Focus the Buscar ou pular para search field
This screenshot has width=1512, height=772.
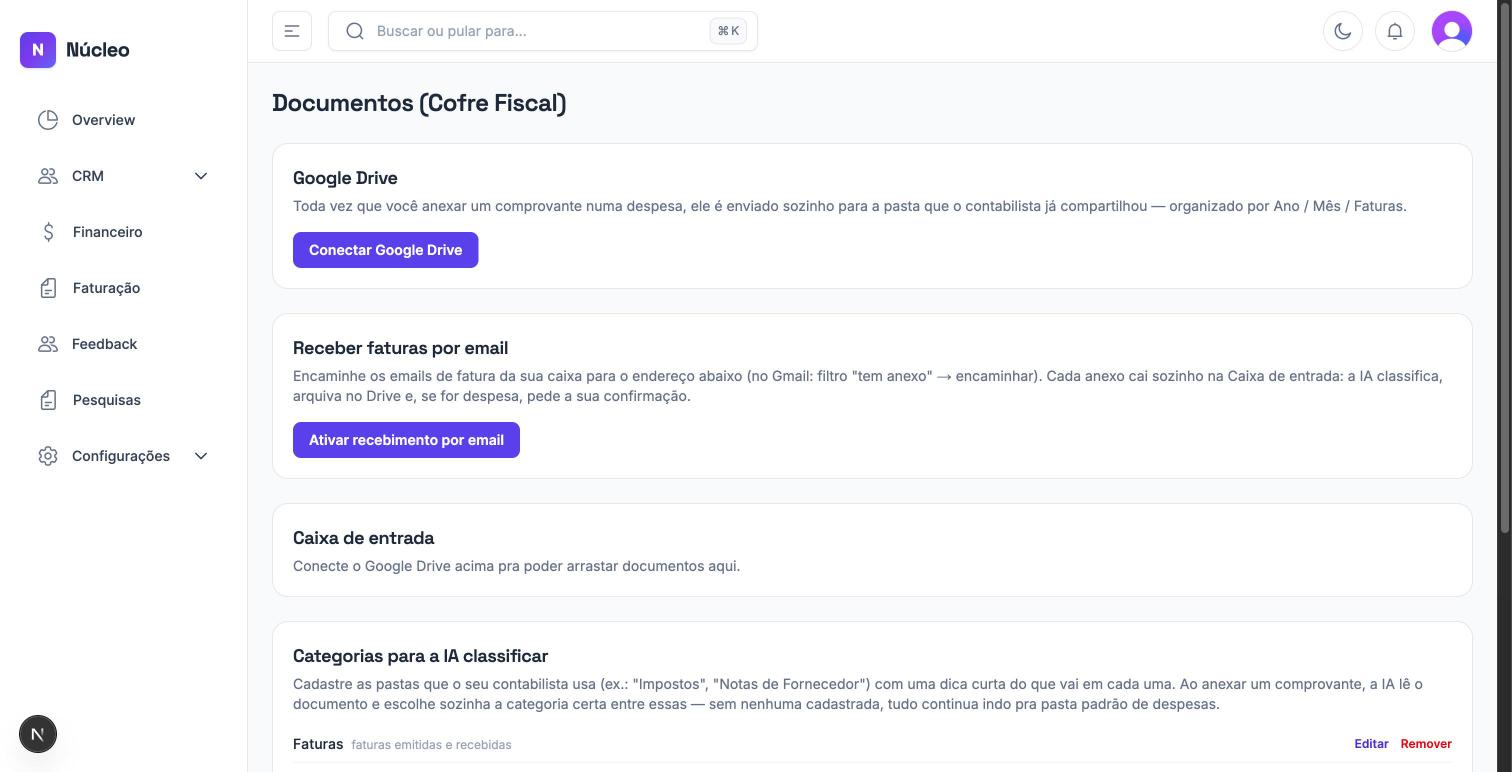point(543,31)
